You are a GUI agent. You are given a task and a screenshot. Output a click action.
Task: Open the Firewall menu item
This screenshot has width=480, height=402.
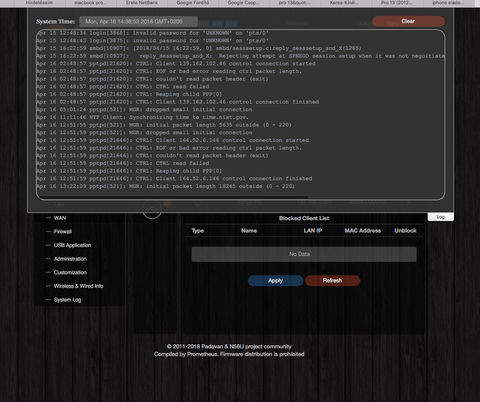click(x=63, y=232)
